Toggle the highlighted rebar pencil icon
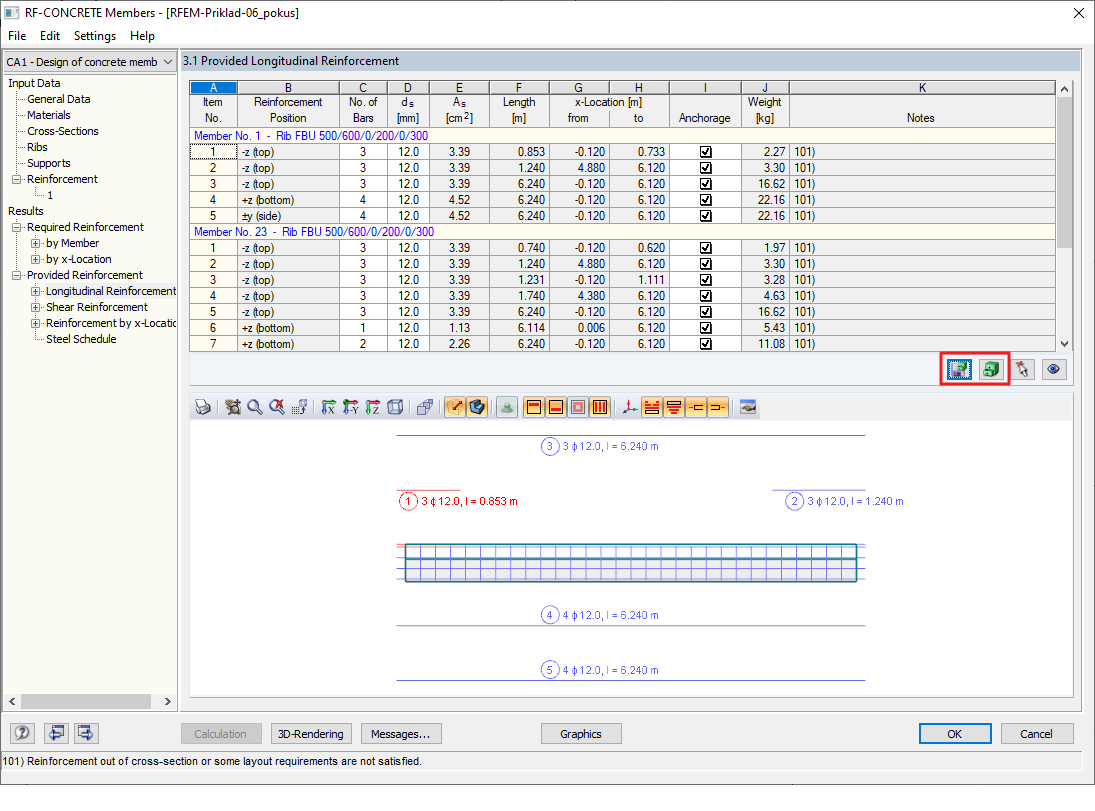1095x811 pixels. click(455, 407)
